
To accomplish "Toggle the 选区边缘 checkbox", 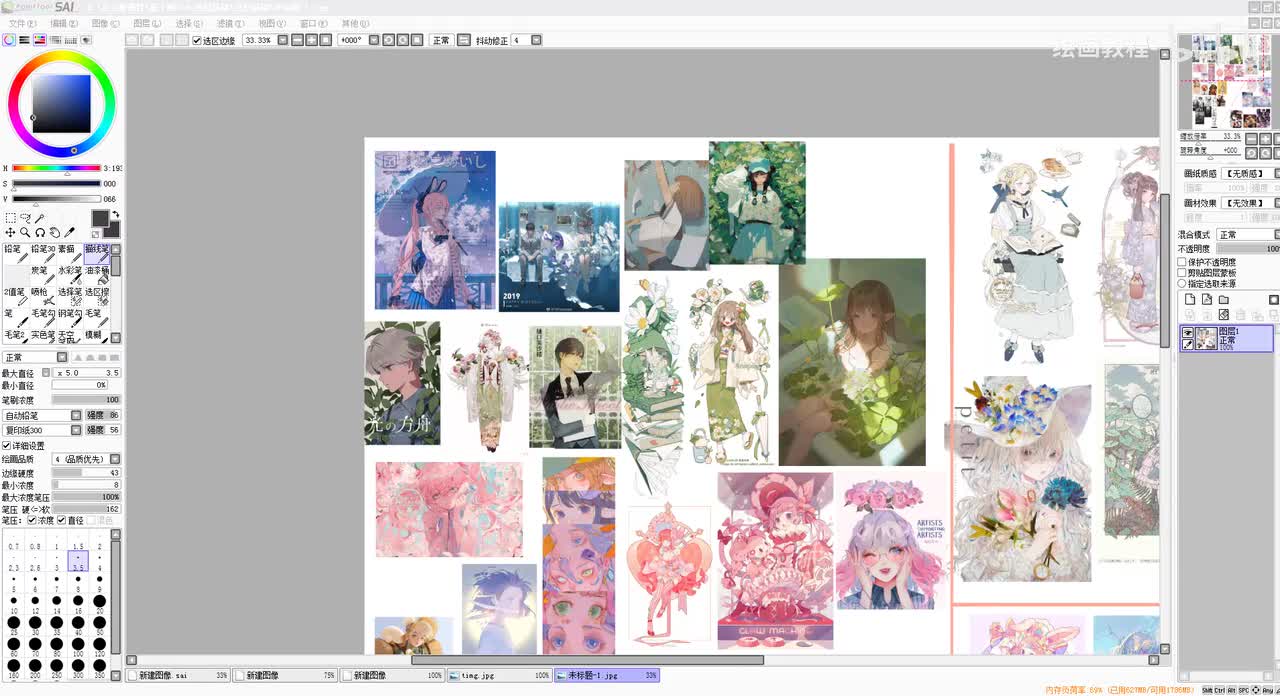I will (x=197, y=40).
